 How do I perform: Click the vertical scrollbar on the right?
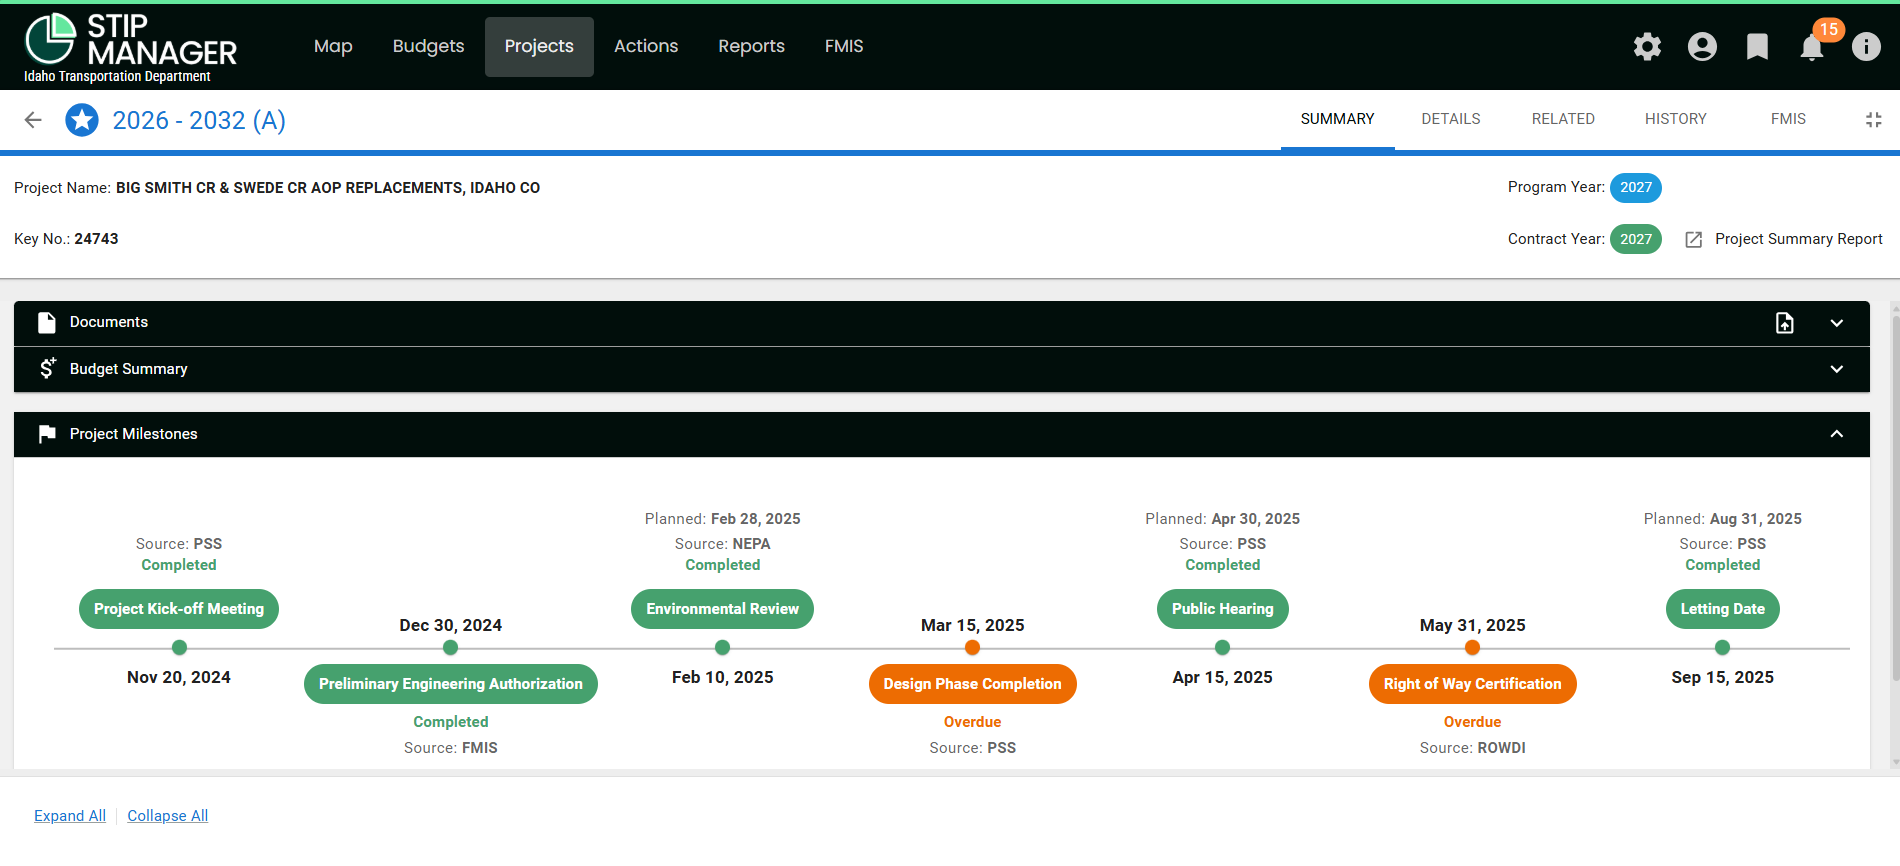(x=1894, y=500)
